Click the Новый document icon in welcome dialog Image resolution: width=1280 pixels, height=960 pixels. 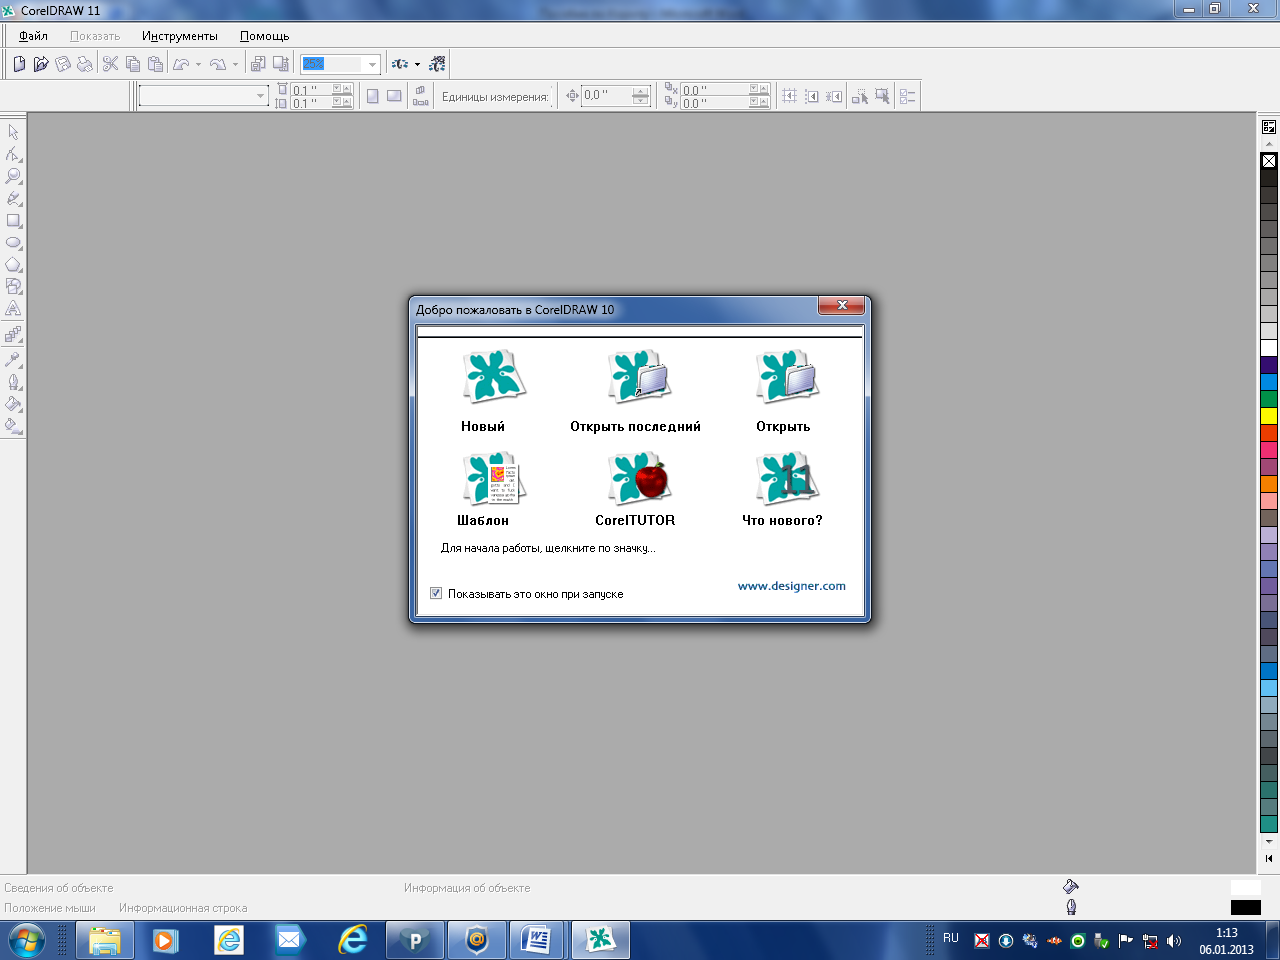(x=494, y=377)
